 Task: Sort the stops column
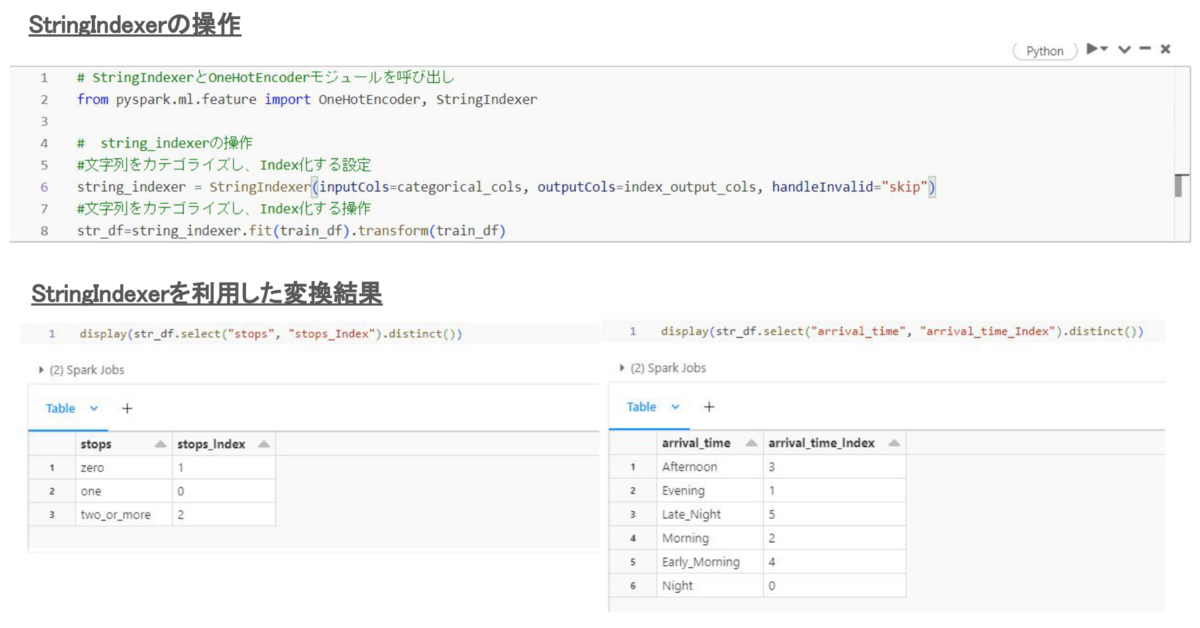tap(160, 444)
